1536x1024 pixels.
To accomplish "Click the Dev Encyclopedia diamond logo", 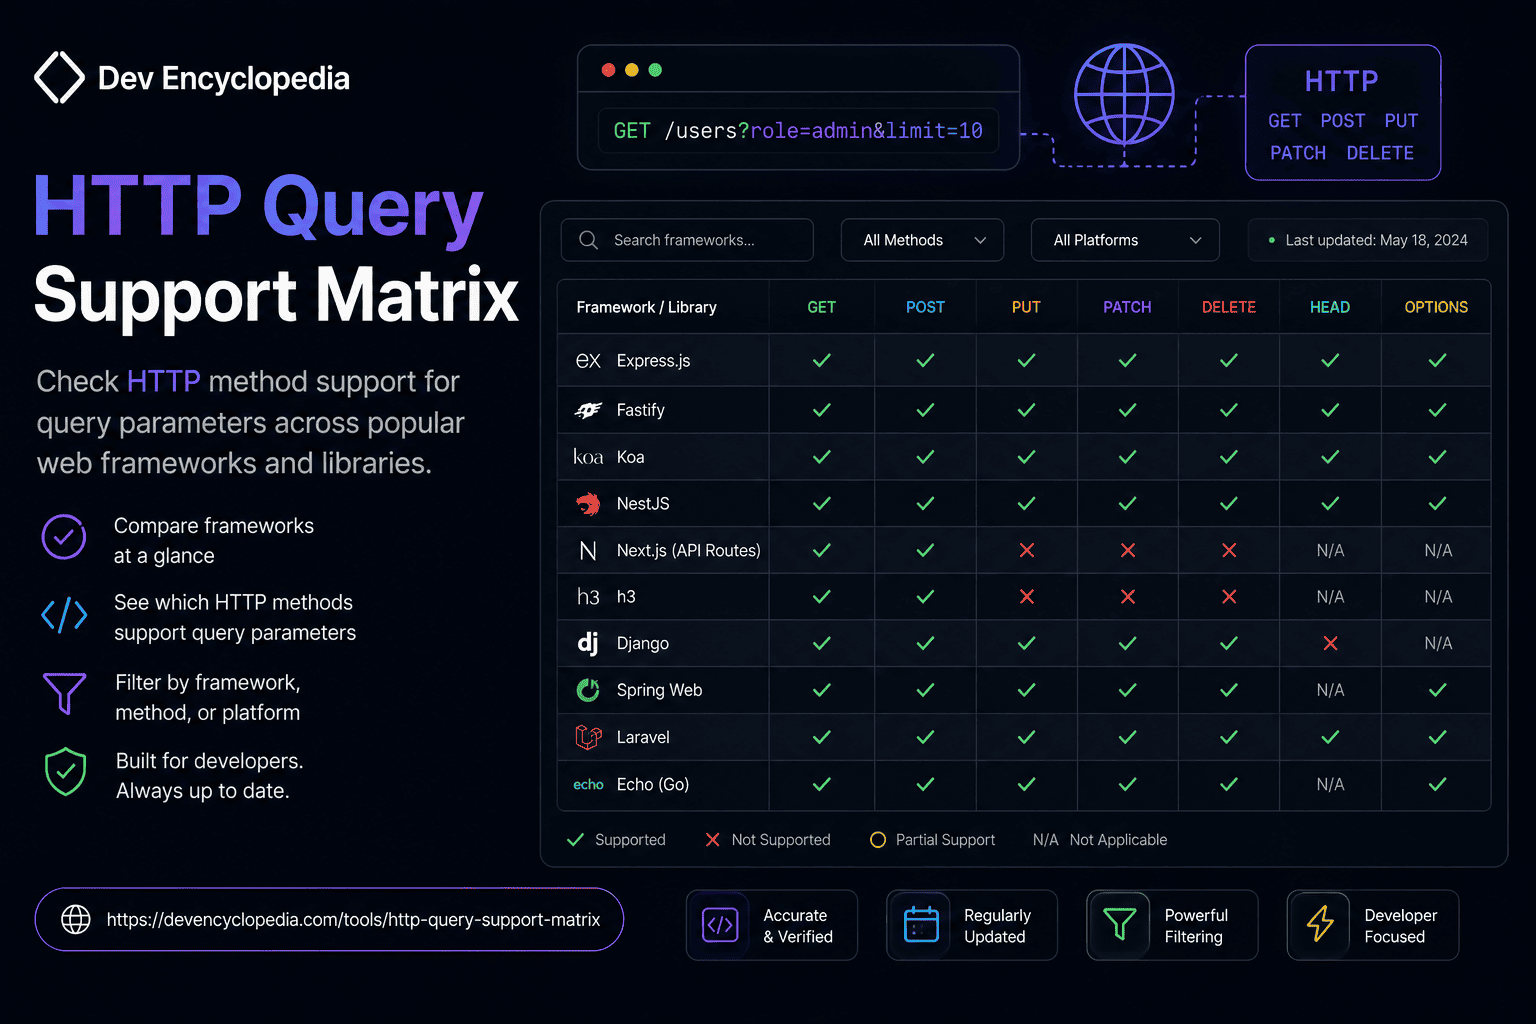I will point(59,78).
